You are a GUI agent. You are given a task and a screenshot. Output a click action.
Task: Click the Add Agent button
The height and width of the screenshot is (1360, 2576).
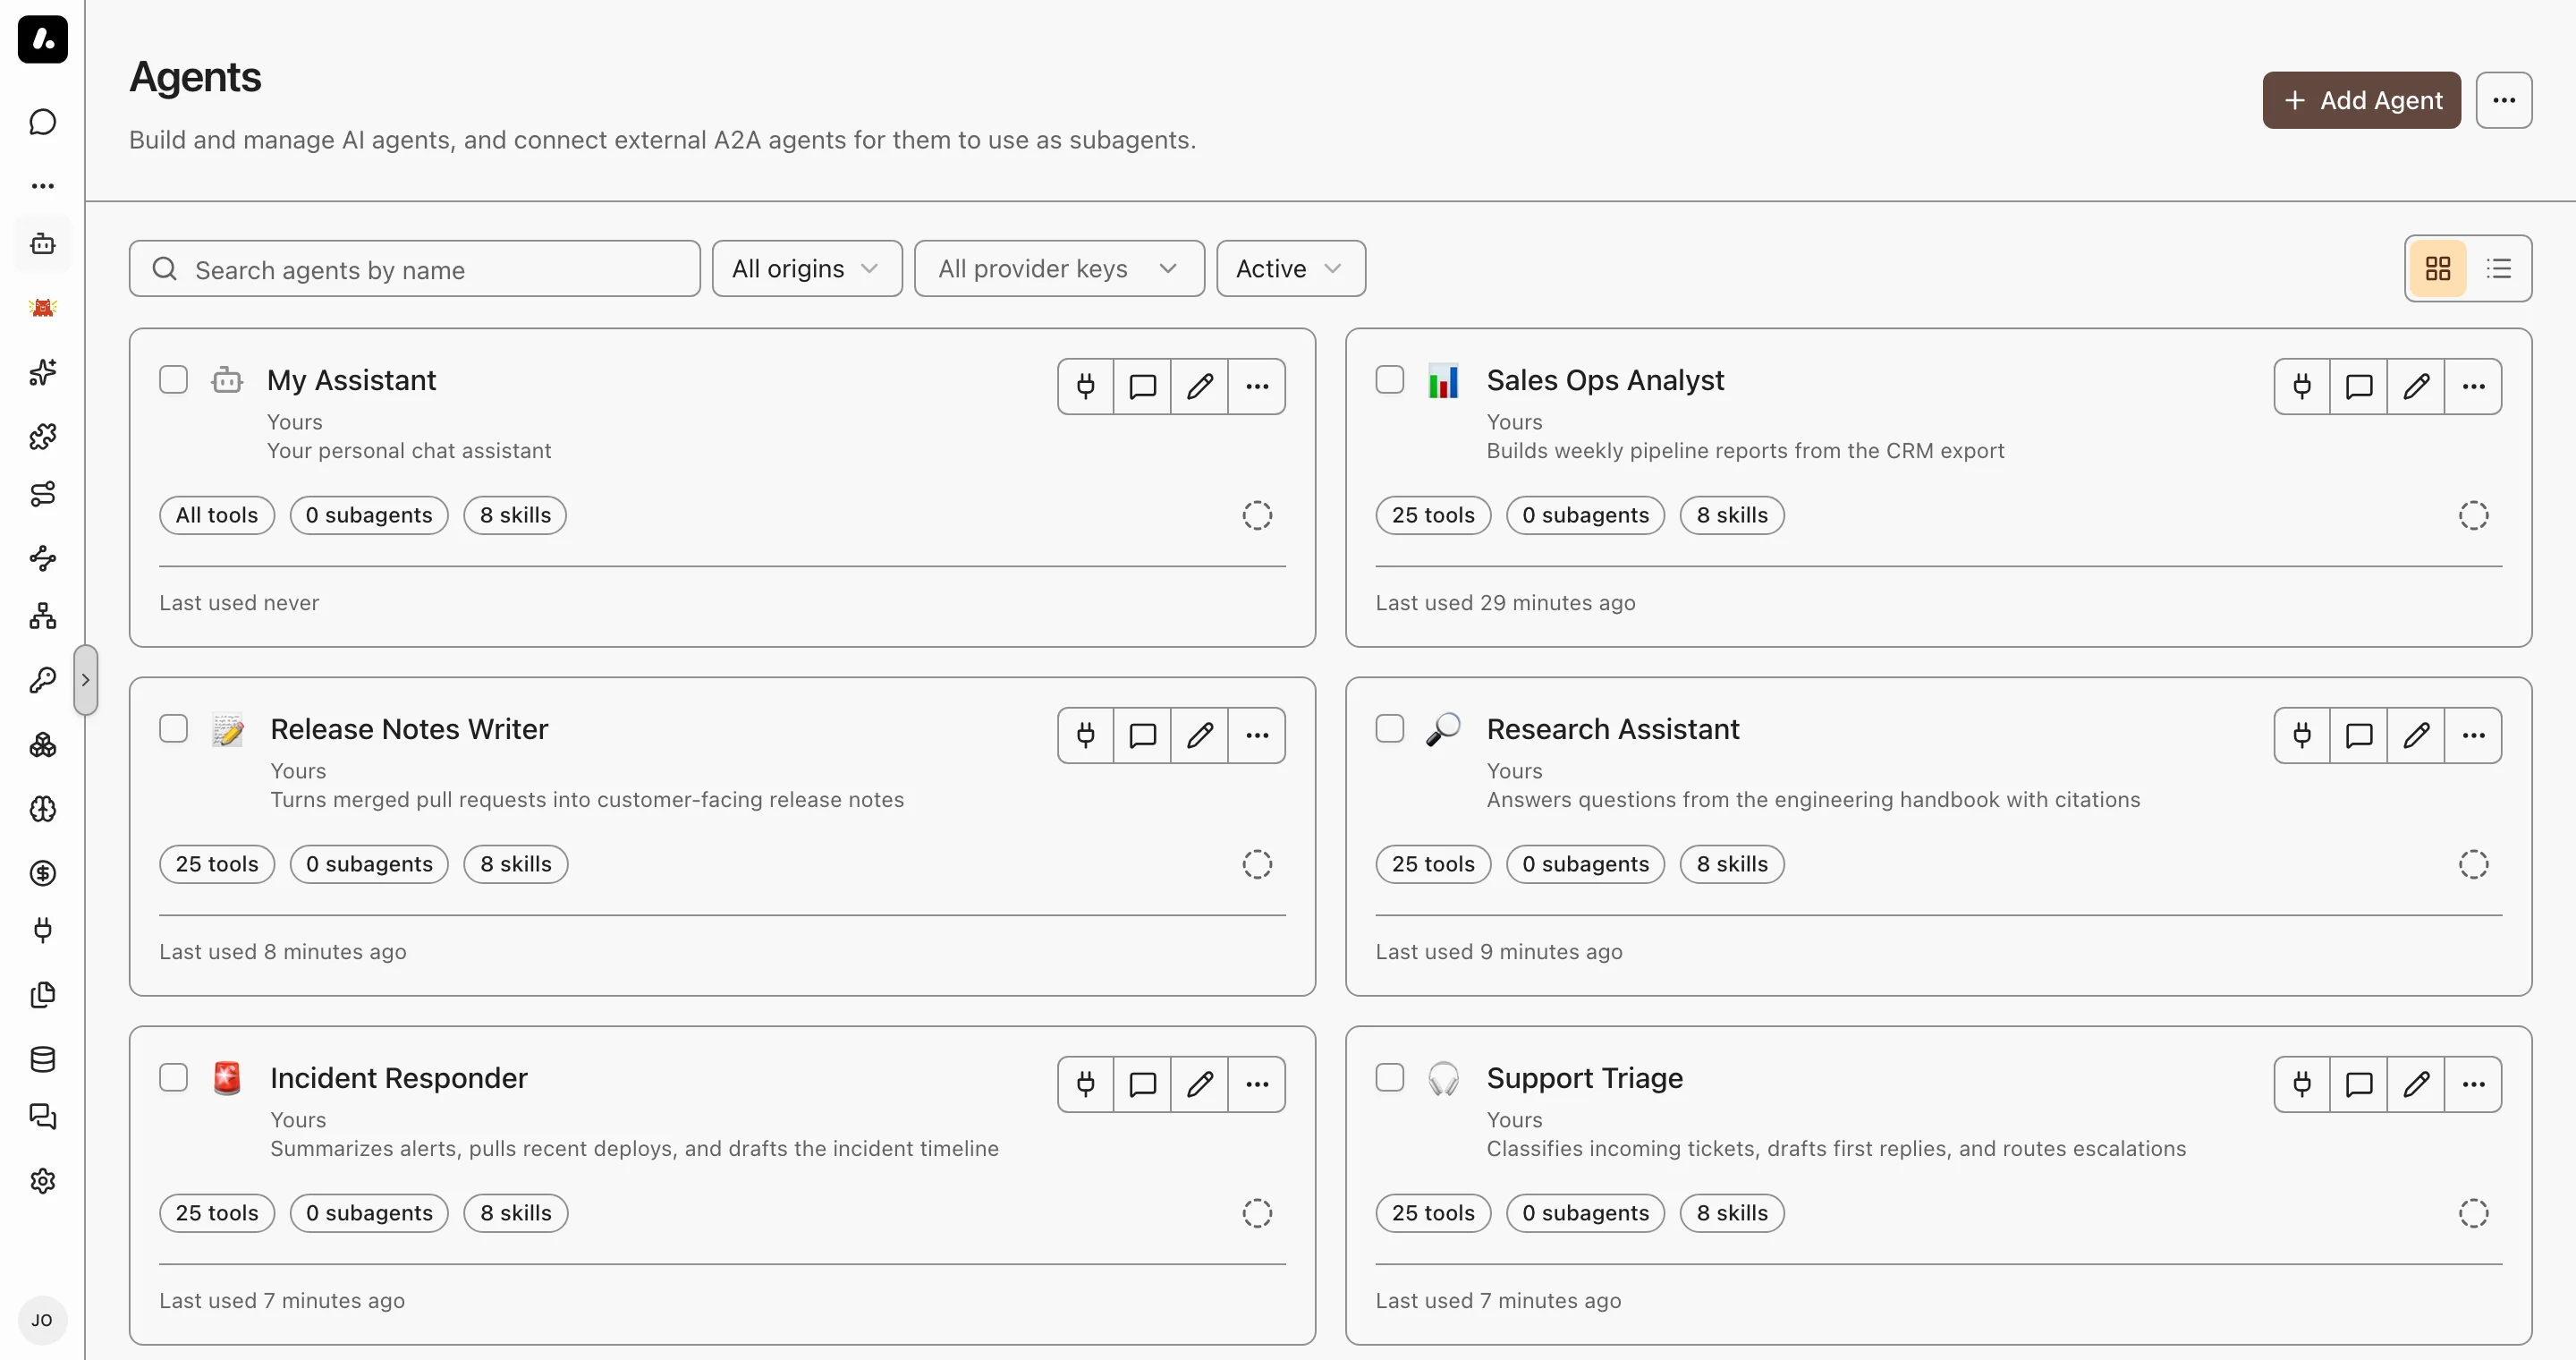[x=2361, y=100]
